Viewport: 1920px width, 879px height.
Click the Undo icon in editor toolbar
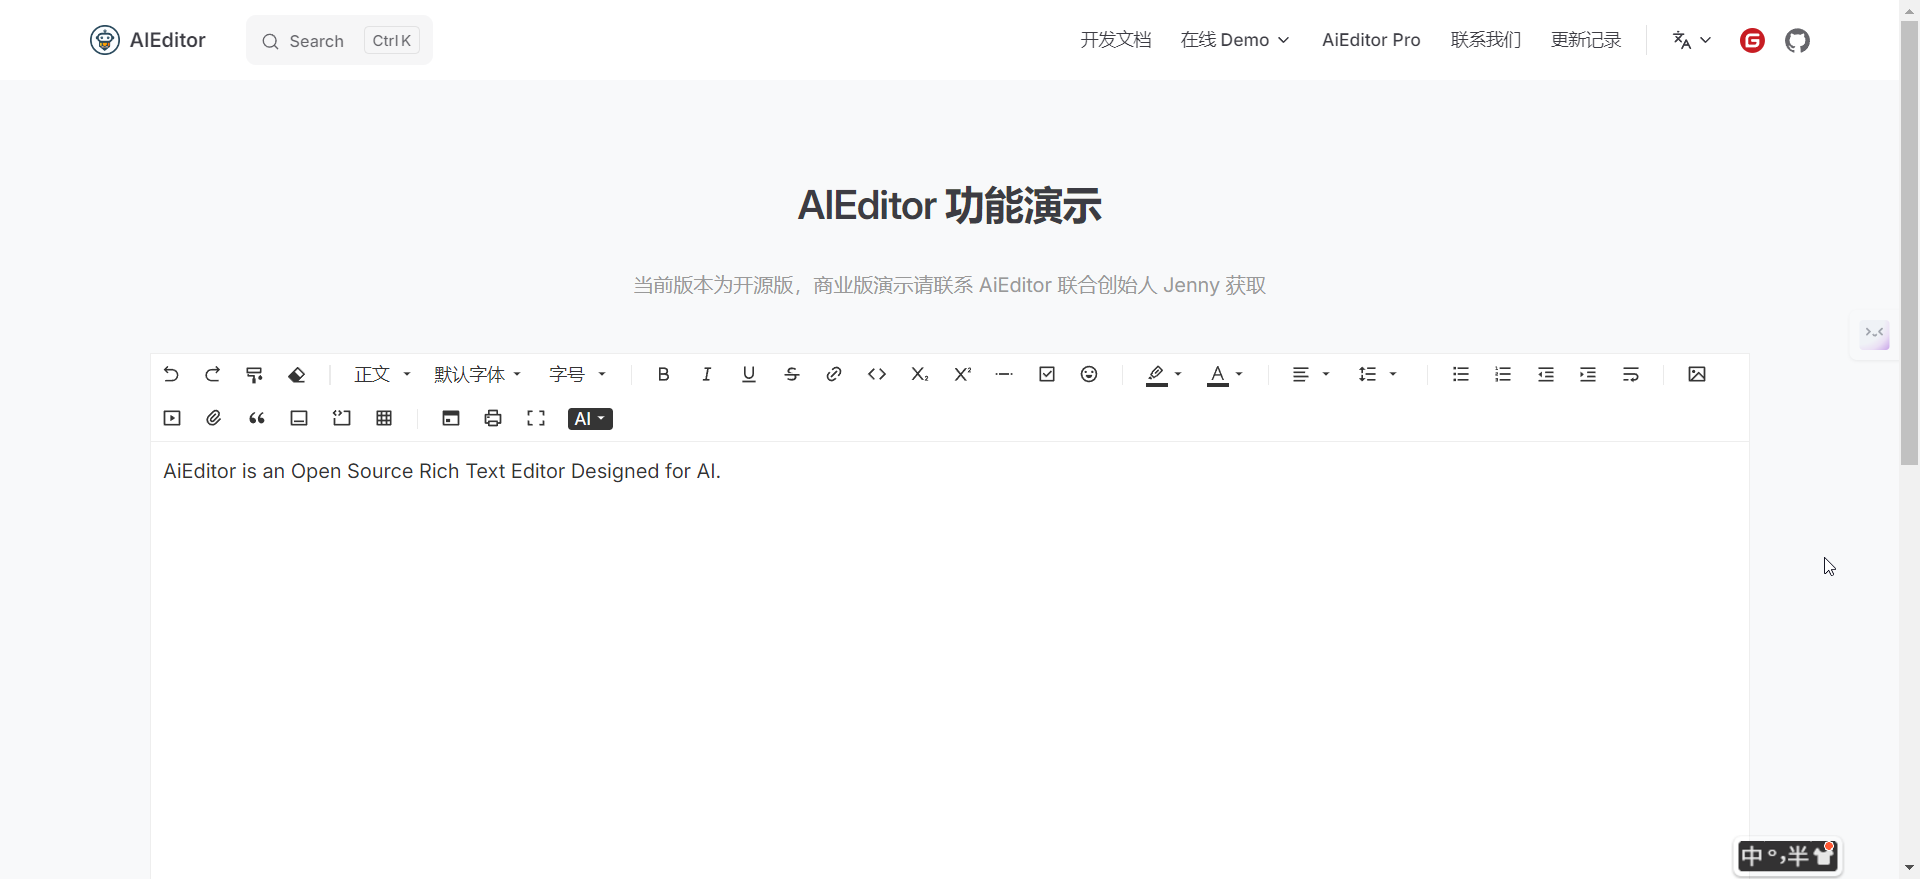pyautogui.click(x=171, y=374)
